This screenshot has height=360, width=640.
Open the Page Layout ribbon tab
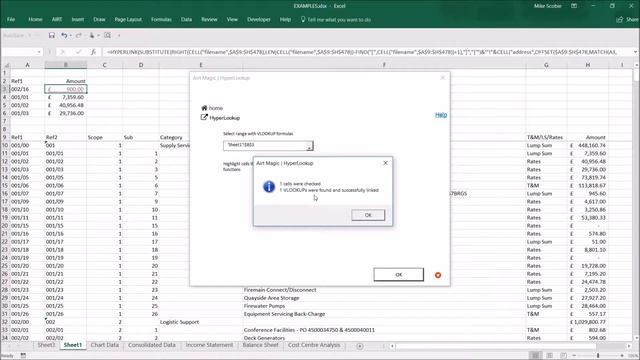128,19
